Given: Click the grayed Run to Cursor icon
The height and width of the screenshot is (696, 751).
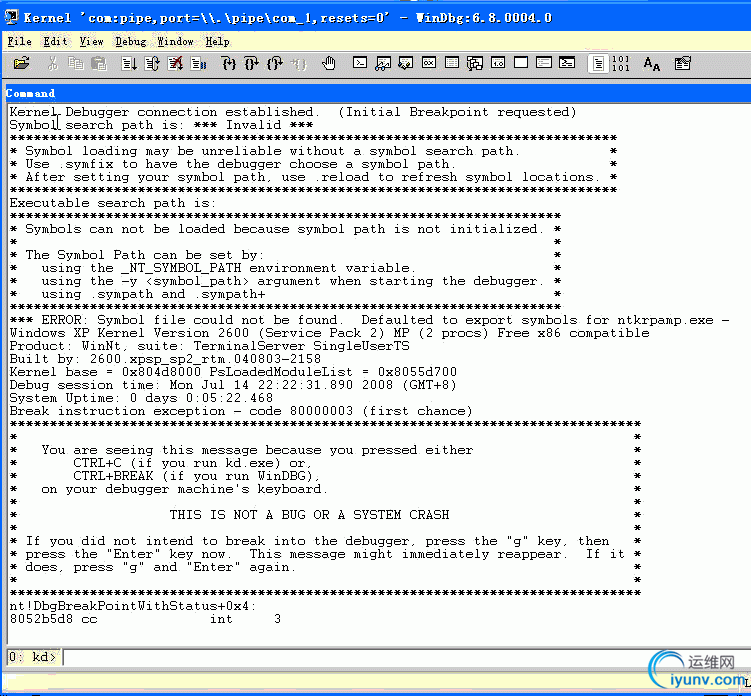Looking at the screenshot, I should click(298, 63).
